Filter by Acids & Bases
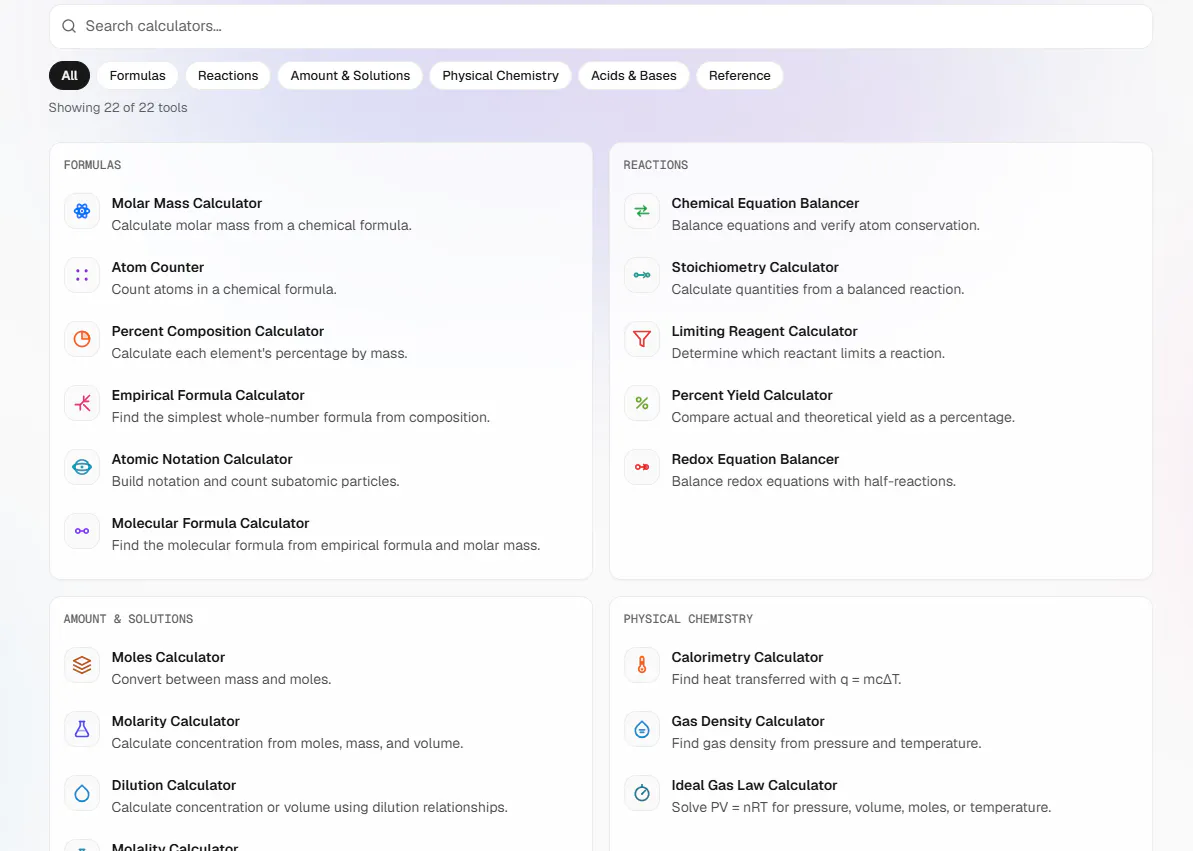The height and width of the screenshot is (851, 1193). (x=634, y=75)
